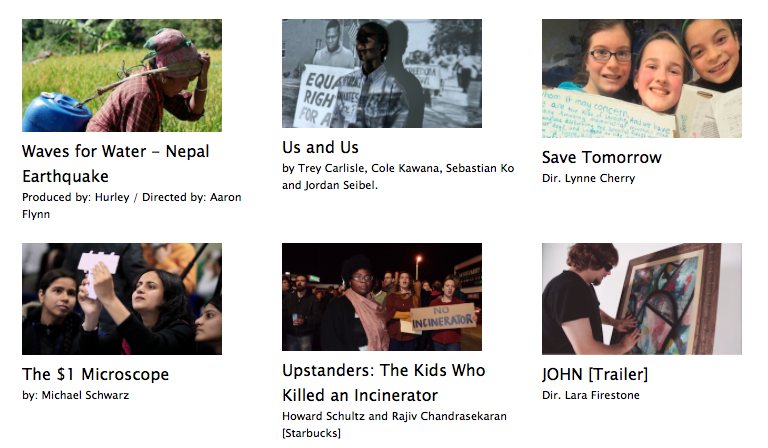Open the Save Tomorrow thumbnail with three girls
Image resolution: width=768 pixels, height=448 pixels.
[642, 78]
